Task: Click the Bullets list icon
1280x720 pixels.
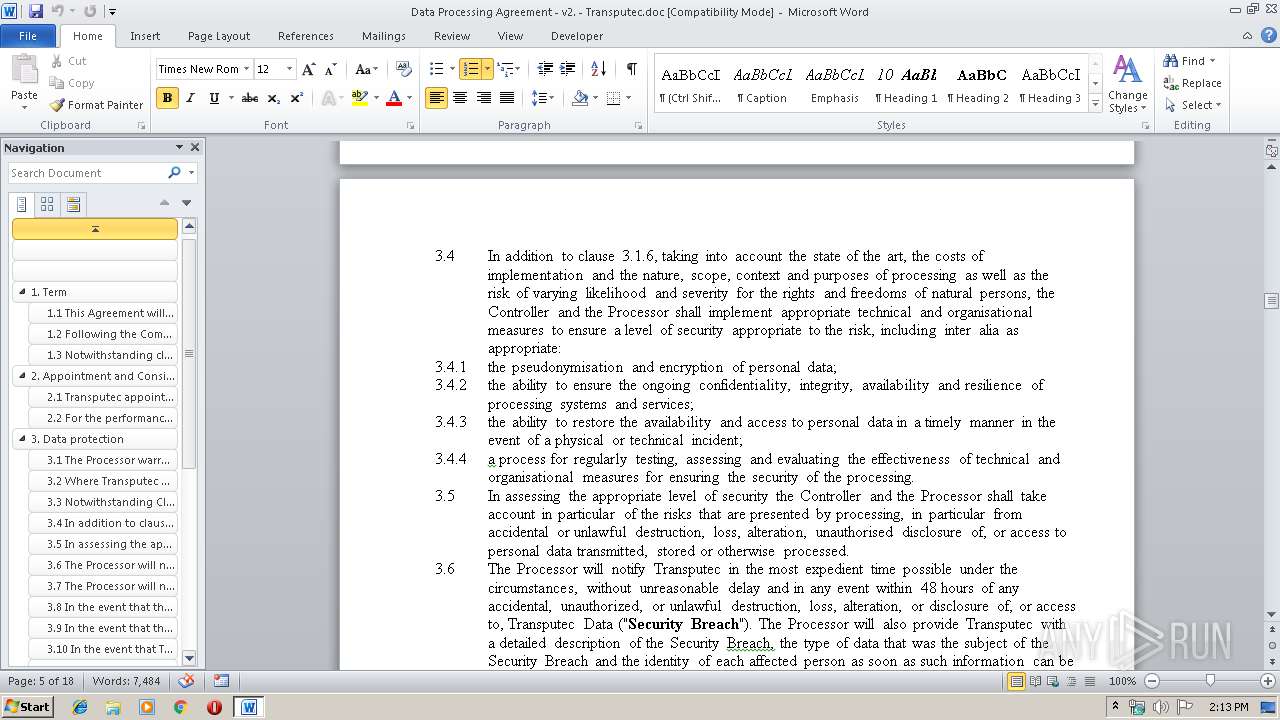Action: tap(436, 69)
